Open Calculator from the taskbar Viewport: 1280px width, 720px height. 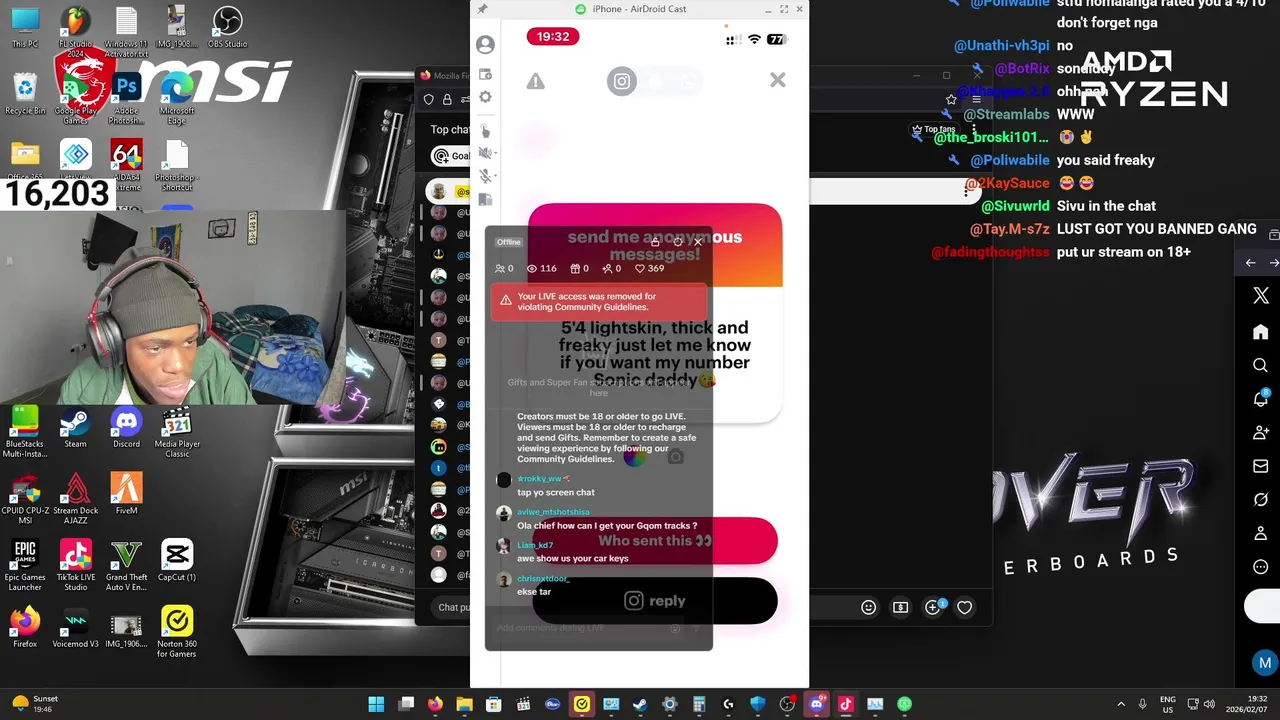(x=699, y=704)
